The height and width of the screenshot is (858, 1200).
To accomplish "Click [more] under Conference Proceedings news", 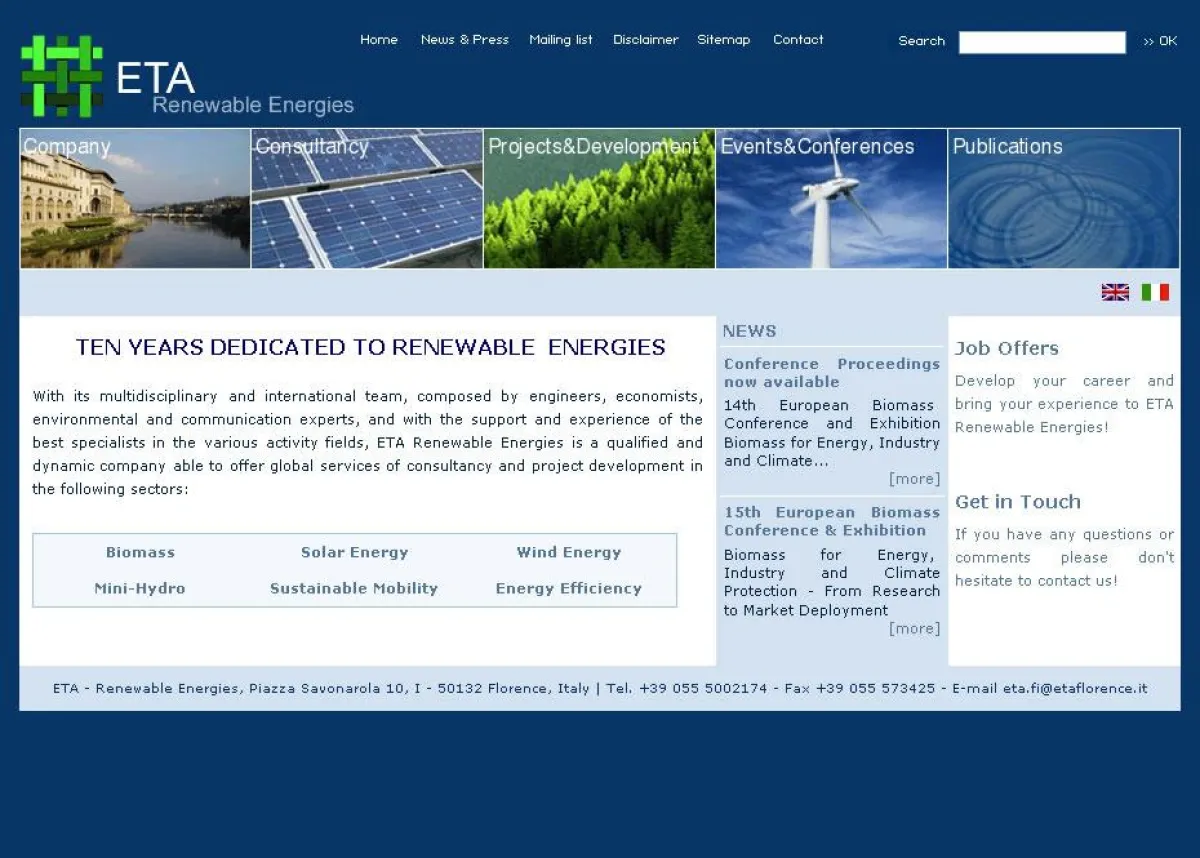I will [x=915, y=479].
